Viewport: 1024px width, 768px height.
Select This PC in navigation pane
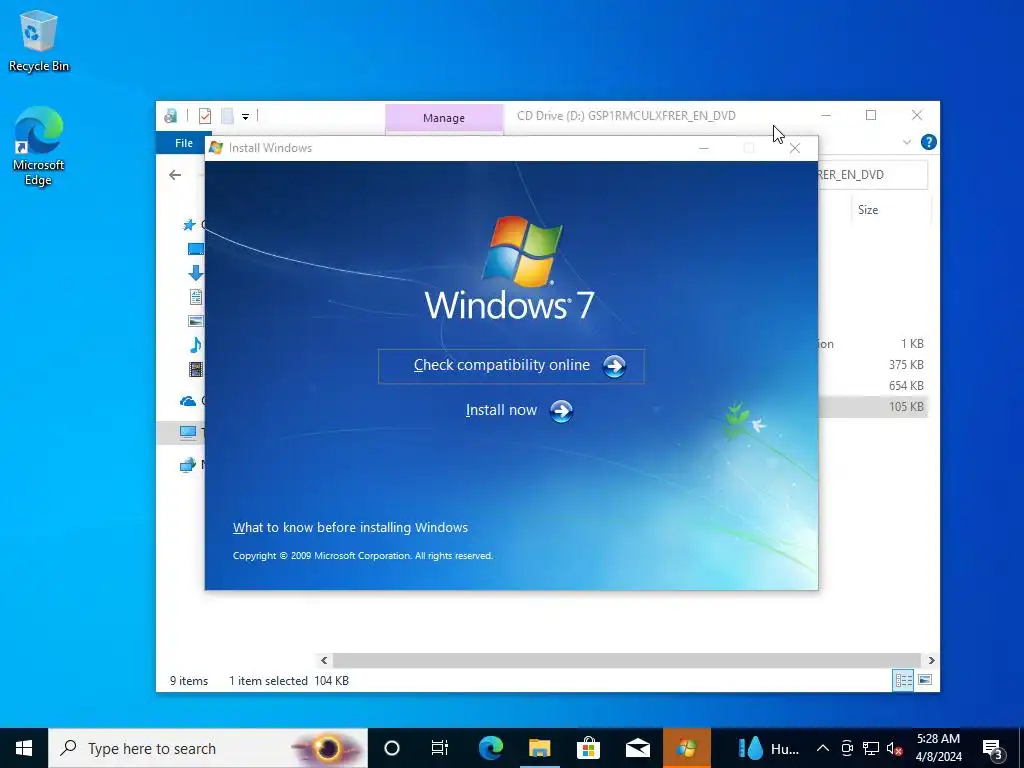188,432
